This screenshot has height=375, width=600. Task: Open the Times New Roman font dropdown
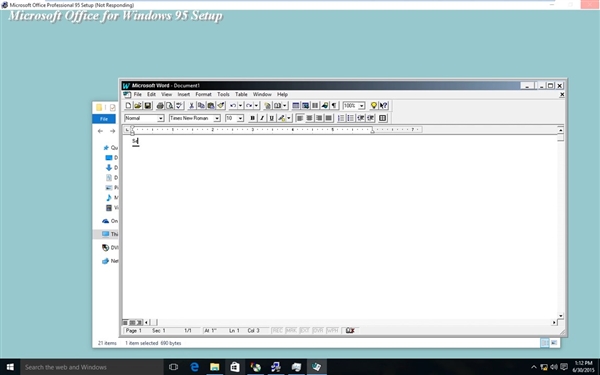tap(217, 118)
